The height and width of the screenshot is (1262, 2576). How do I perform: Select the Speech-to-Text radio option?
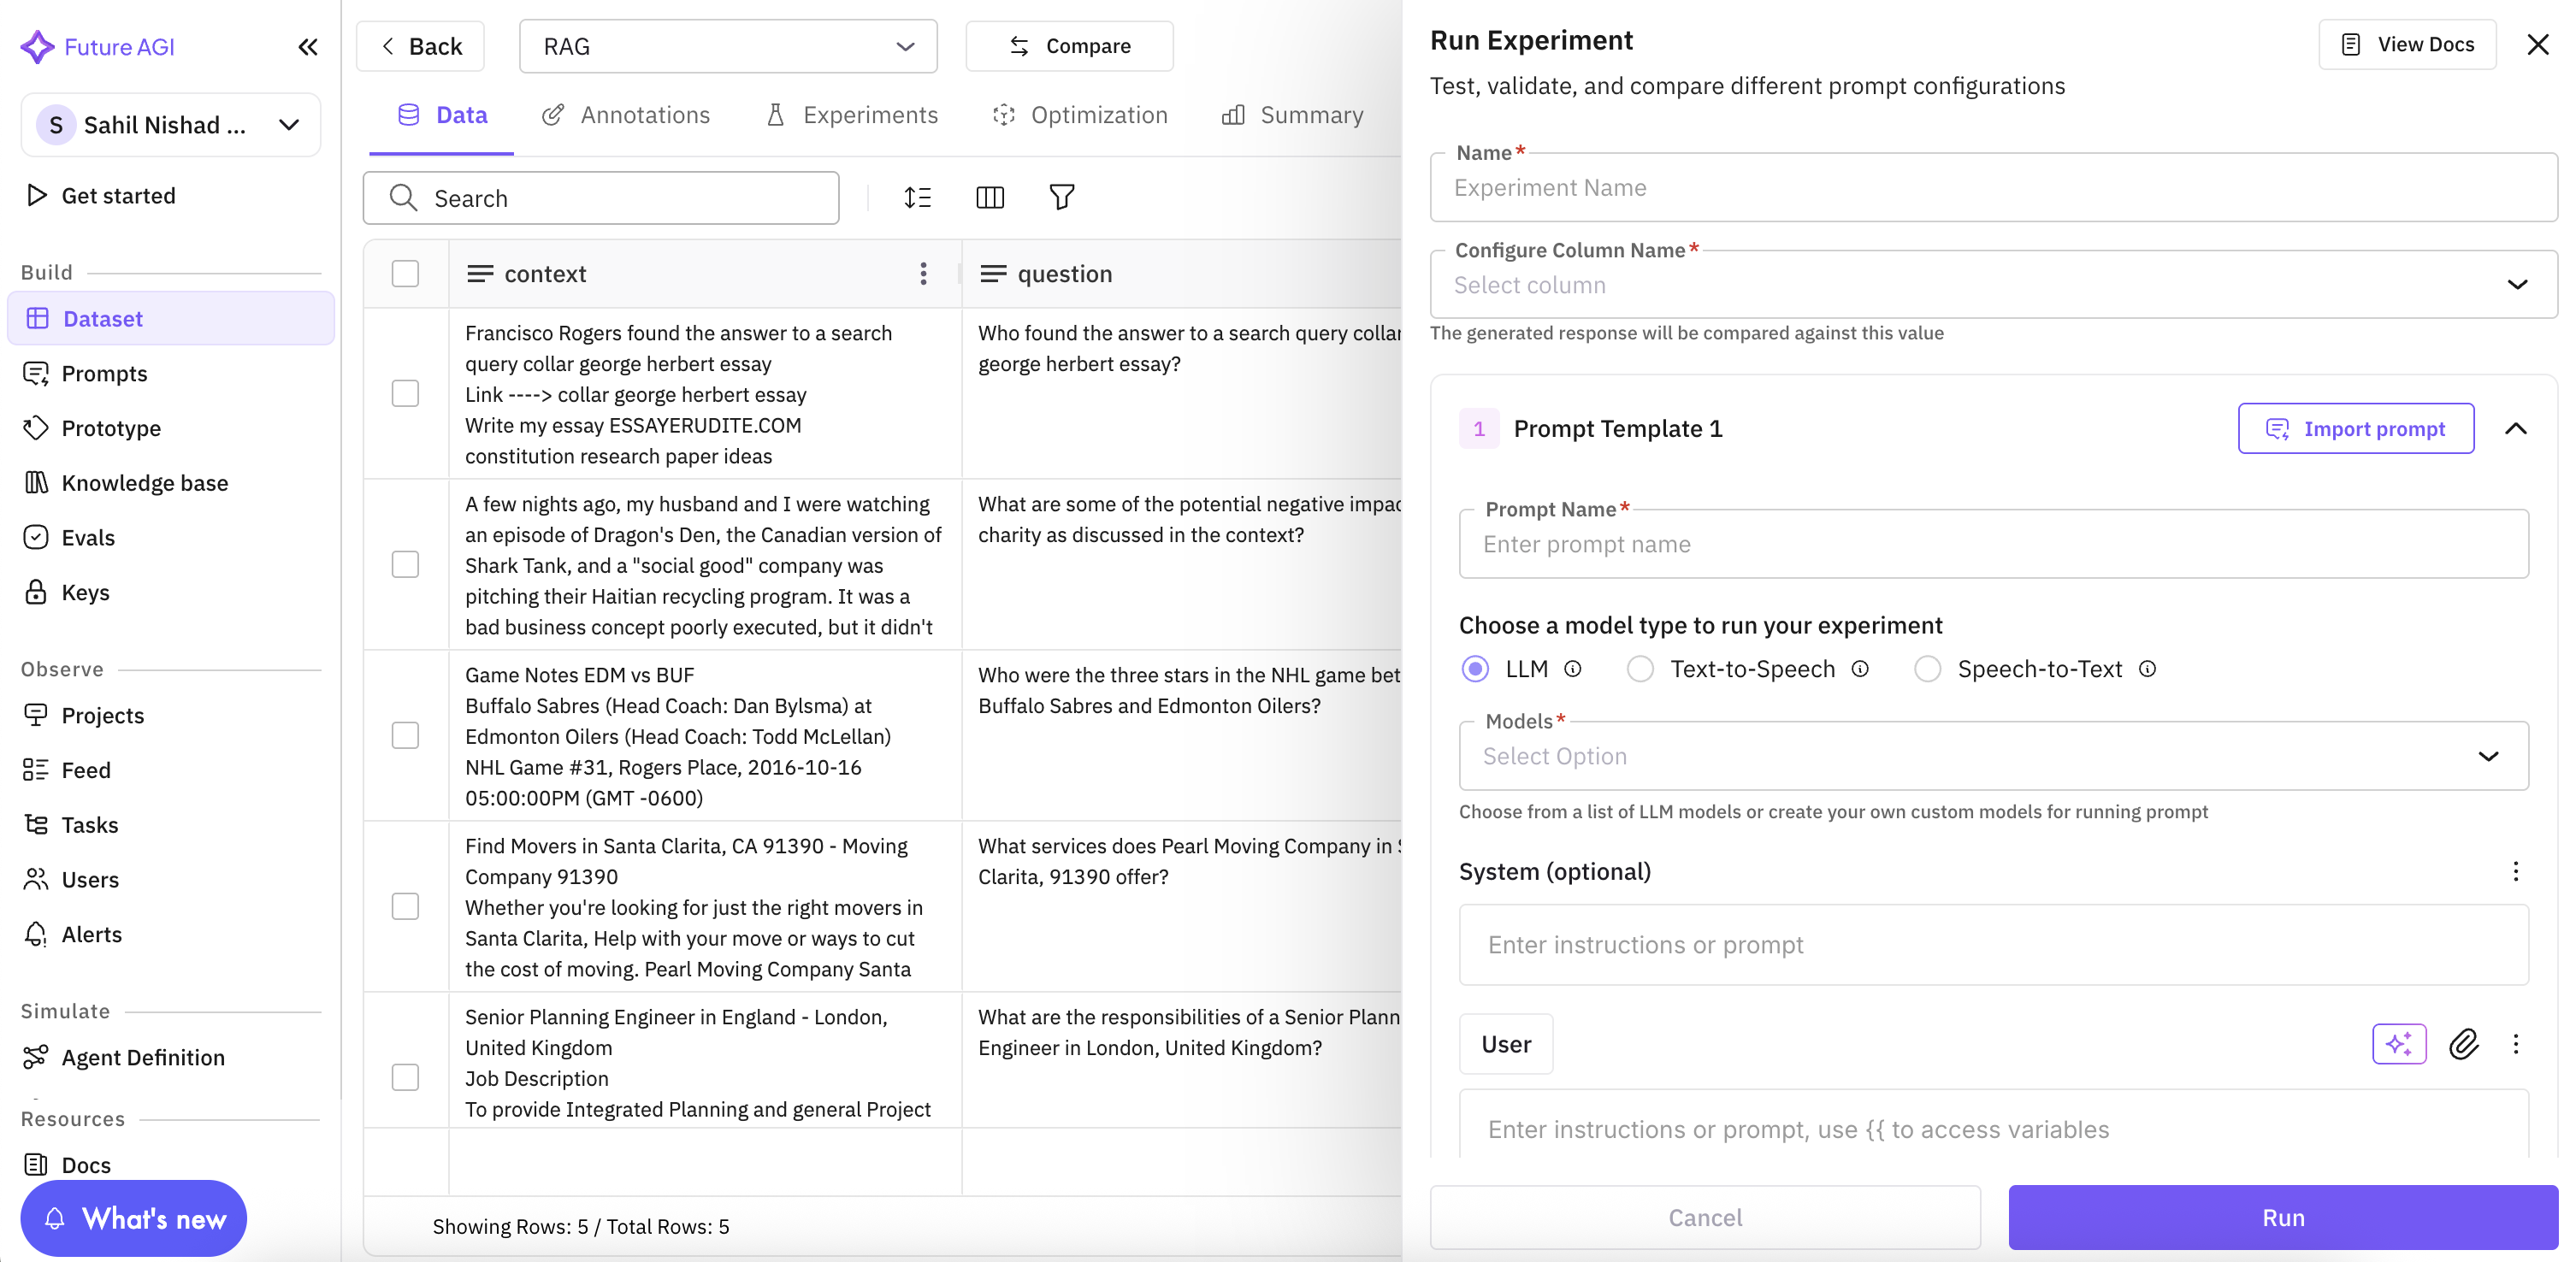[x=1926, y=669]
